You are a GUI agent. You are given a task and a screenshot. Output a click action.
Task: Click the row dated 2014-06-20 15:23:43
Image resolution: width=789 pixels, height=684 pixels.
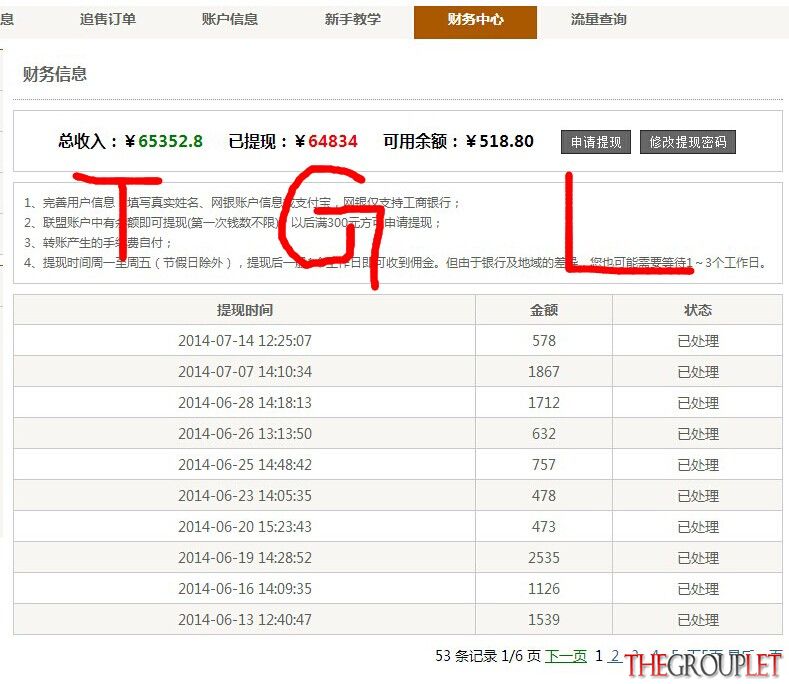pos(398,526)
